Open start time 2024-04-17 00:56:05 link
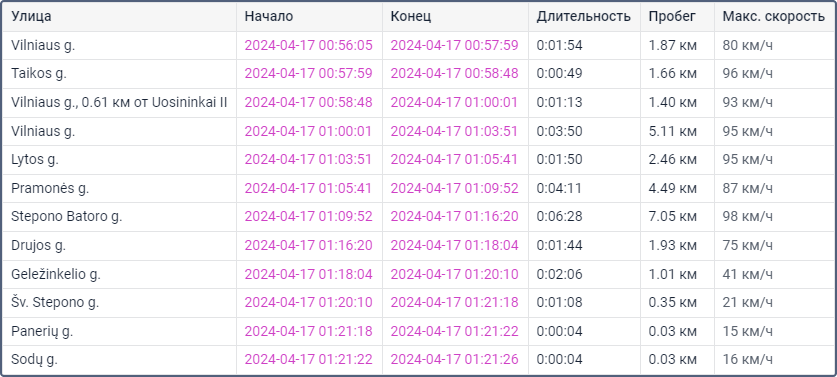 coord(308,45)
